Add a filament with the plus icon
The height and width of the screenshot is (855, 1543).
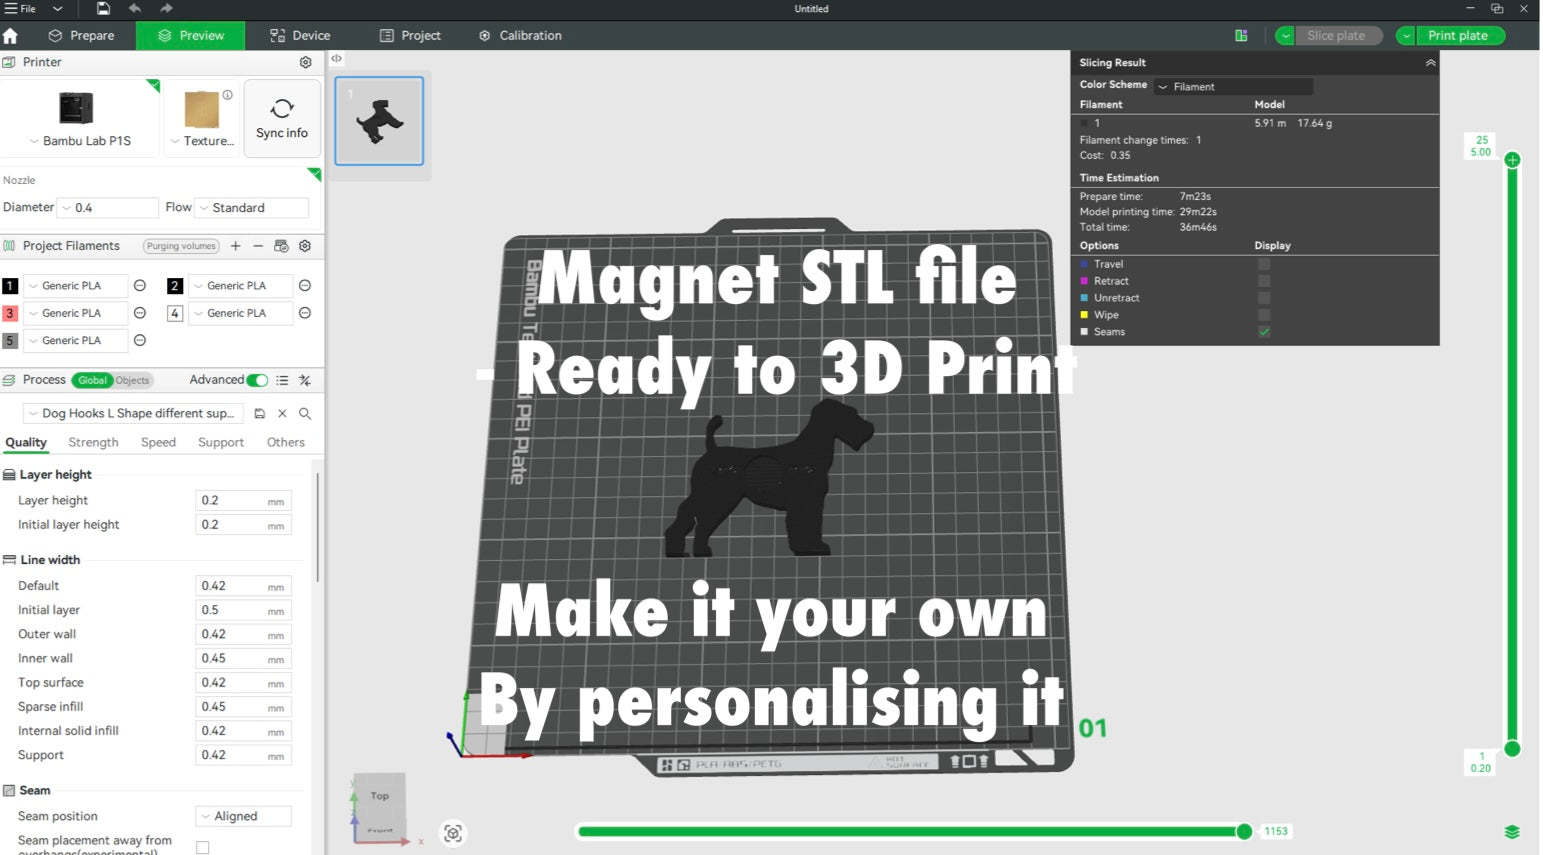(235, 246)
